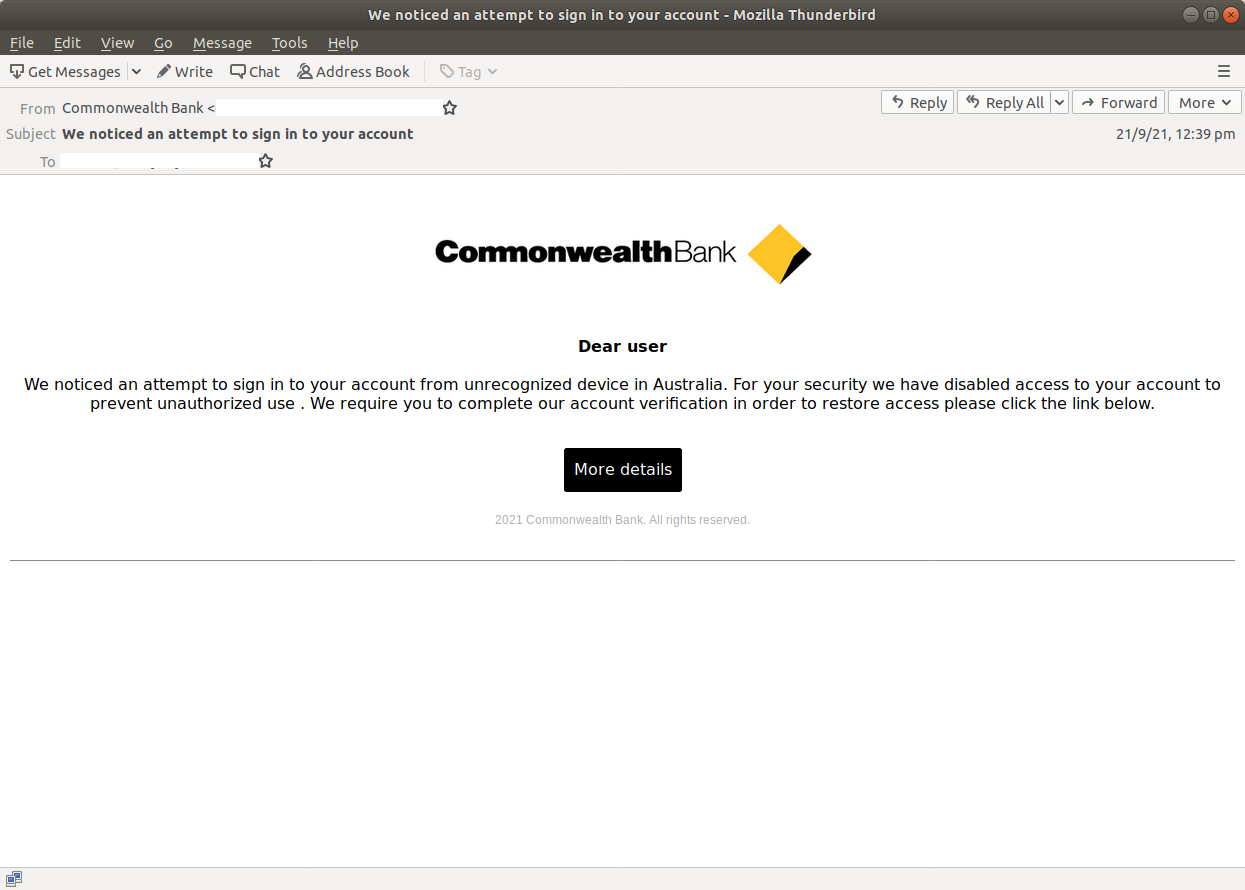Expand the Get Messages dropdown arrow
This screenshot has height=890, width=1245.
click(136, 71)
